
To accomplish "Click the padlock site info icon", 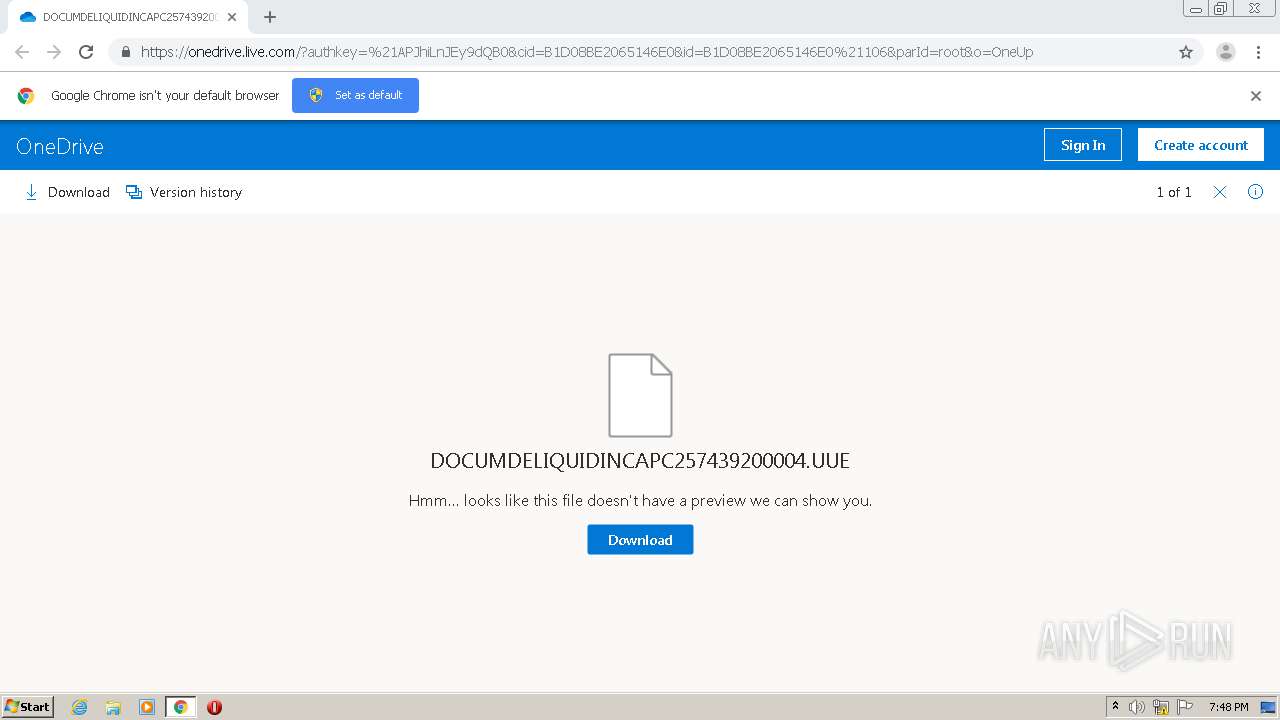I will point(126,52).
